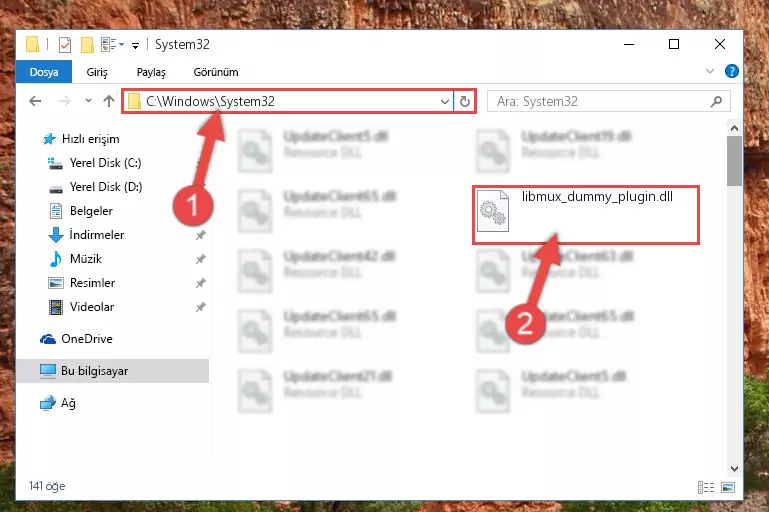
Task: Switch to large icons view in status bar
Action: point(728,487)
